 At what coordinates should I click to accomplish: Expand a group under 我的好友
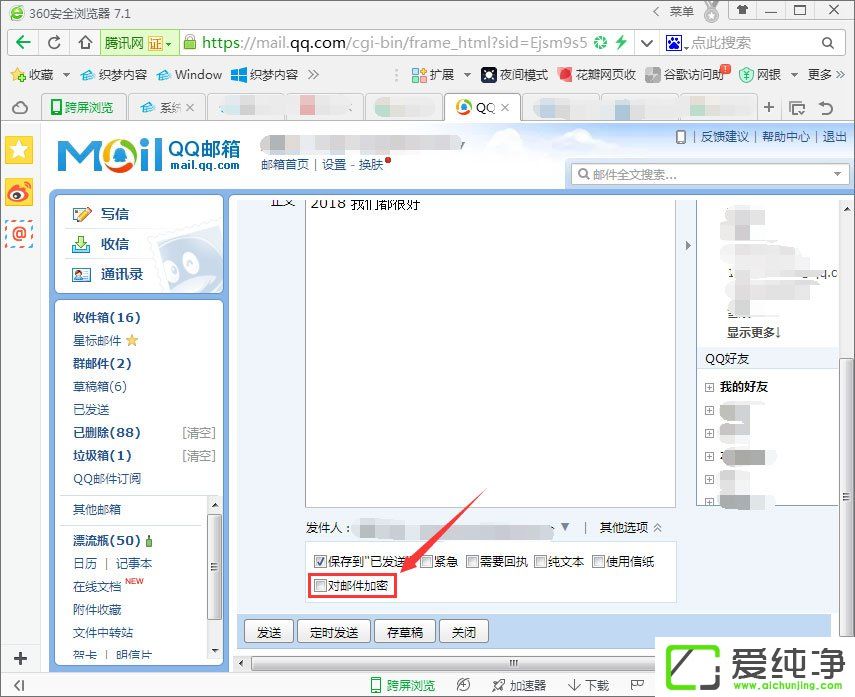(710, 410)
